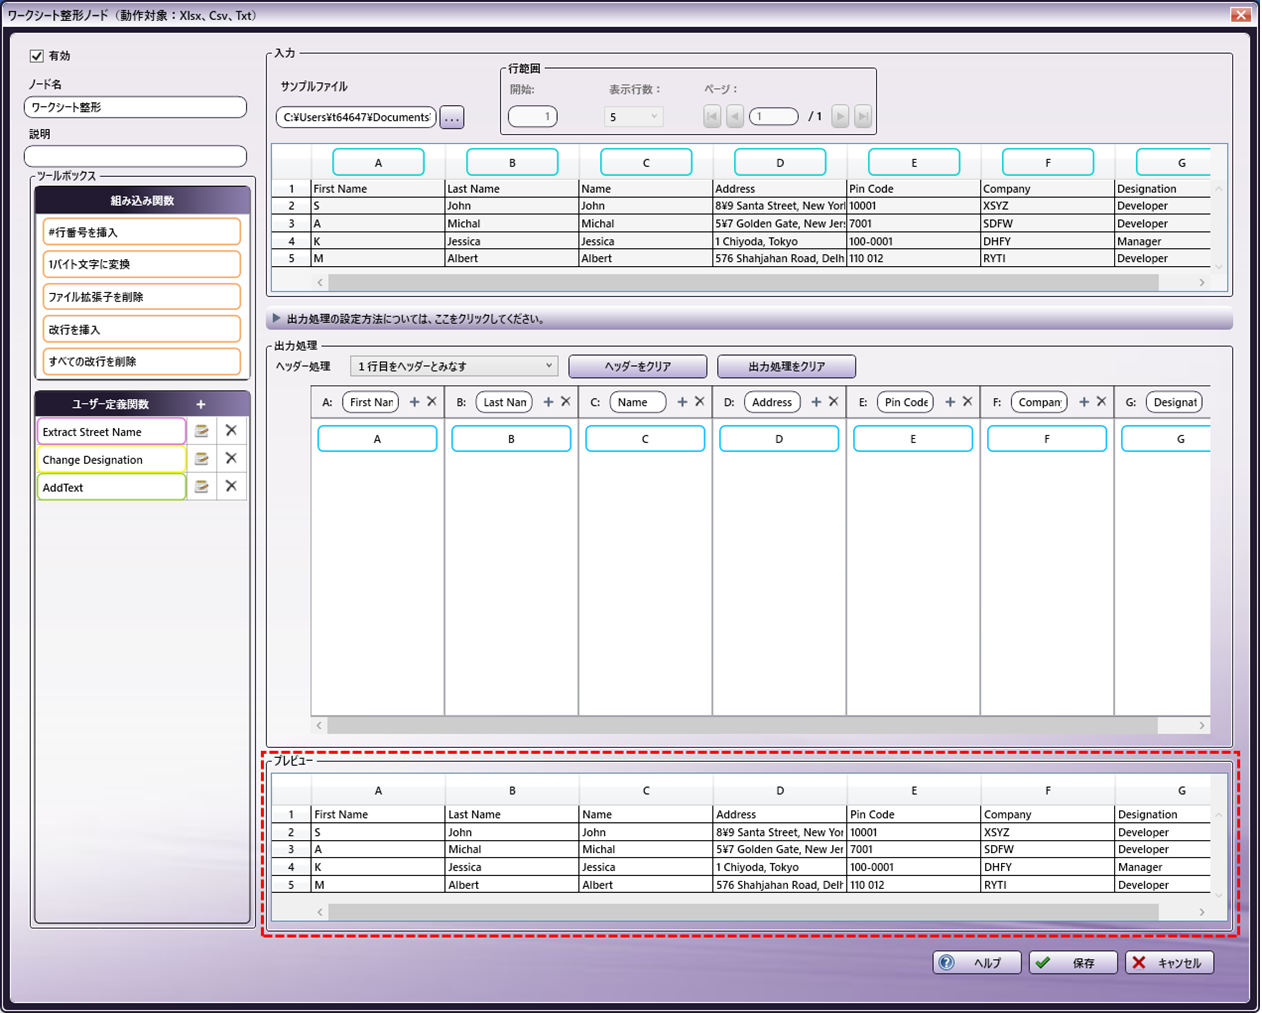Add column after Pin Code header

pos(950,402)
